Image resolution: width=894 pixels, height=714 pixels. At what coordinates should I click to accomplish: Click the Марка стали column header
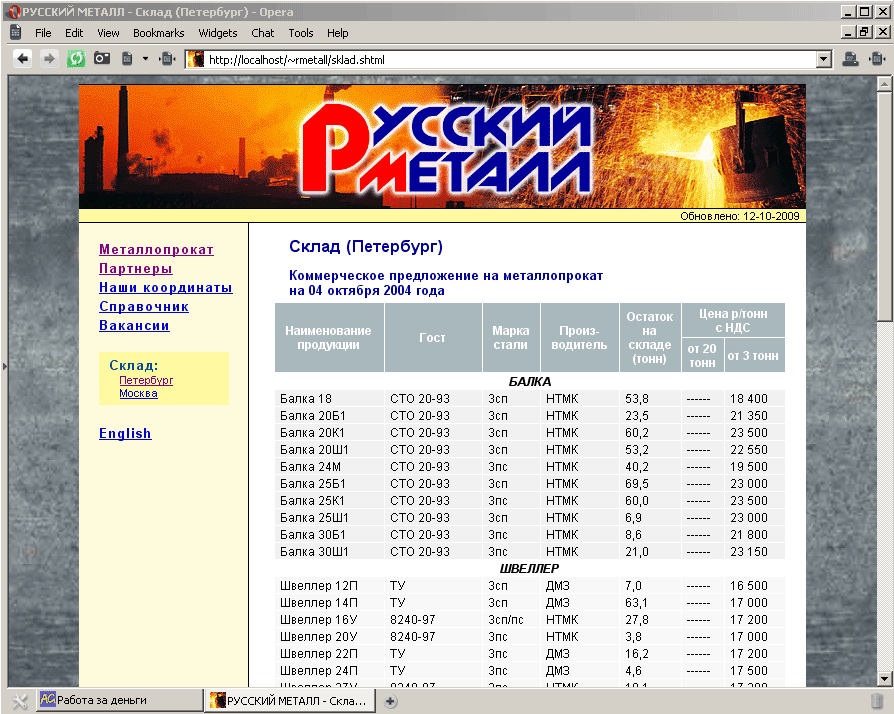[x=511, y=338]
